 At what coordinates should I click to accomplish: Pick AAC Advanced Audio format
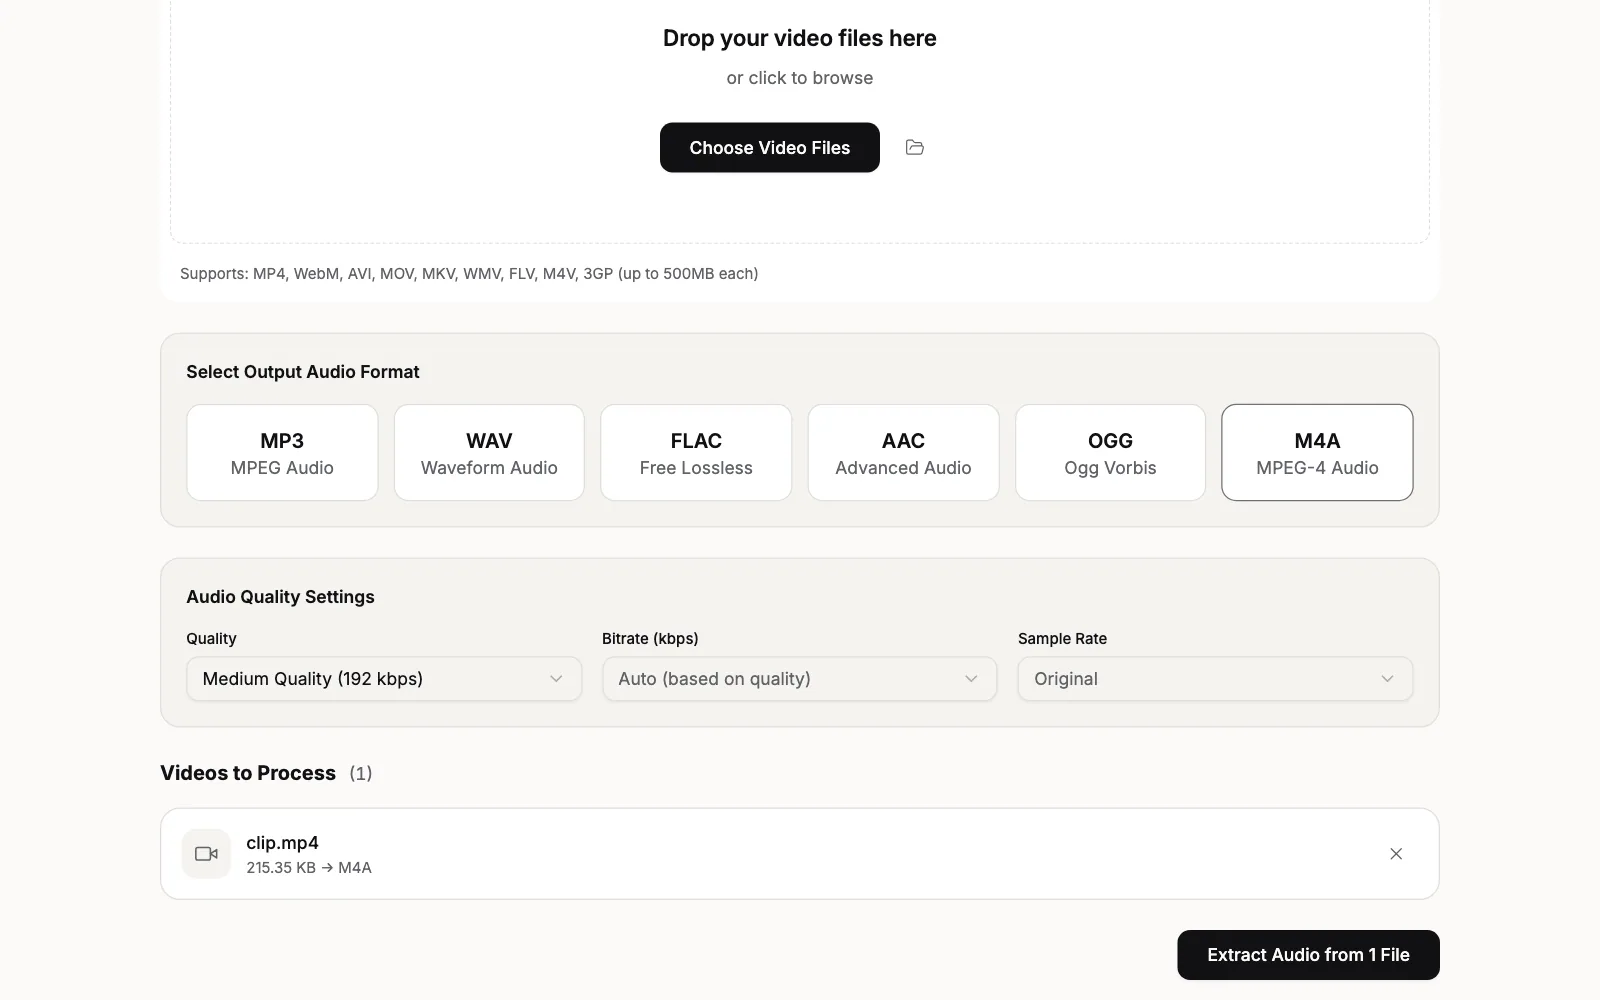pos(903,452)
